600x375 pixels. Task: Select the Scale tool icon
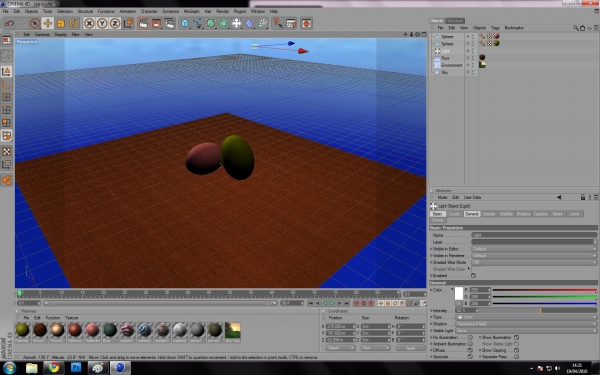pos(60,23)
